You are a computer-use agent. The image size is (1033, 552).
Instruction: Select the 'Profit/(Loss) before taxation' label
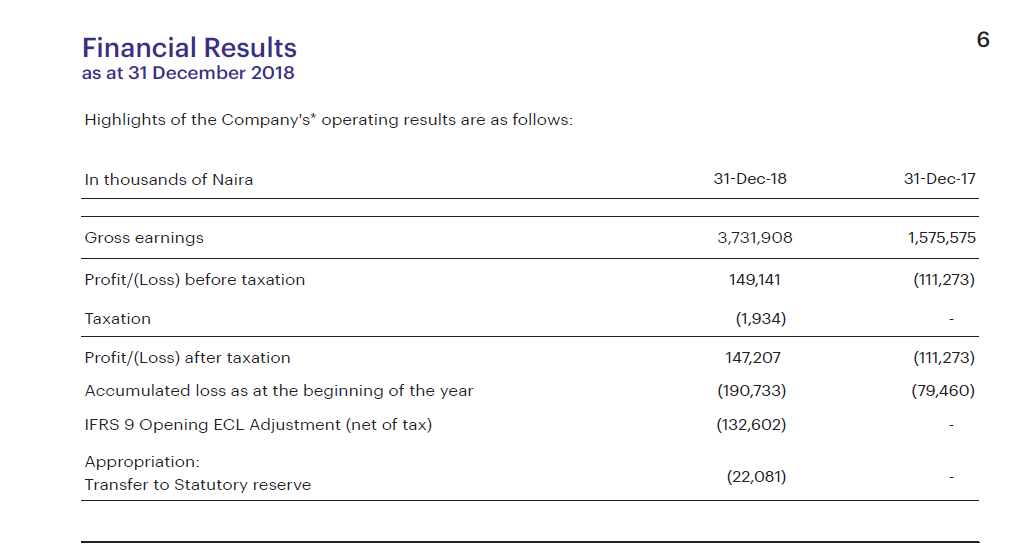pos(195,280)
